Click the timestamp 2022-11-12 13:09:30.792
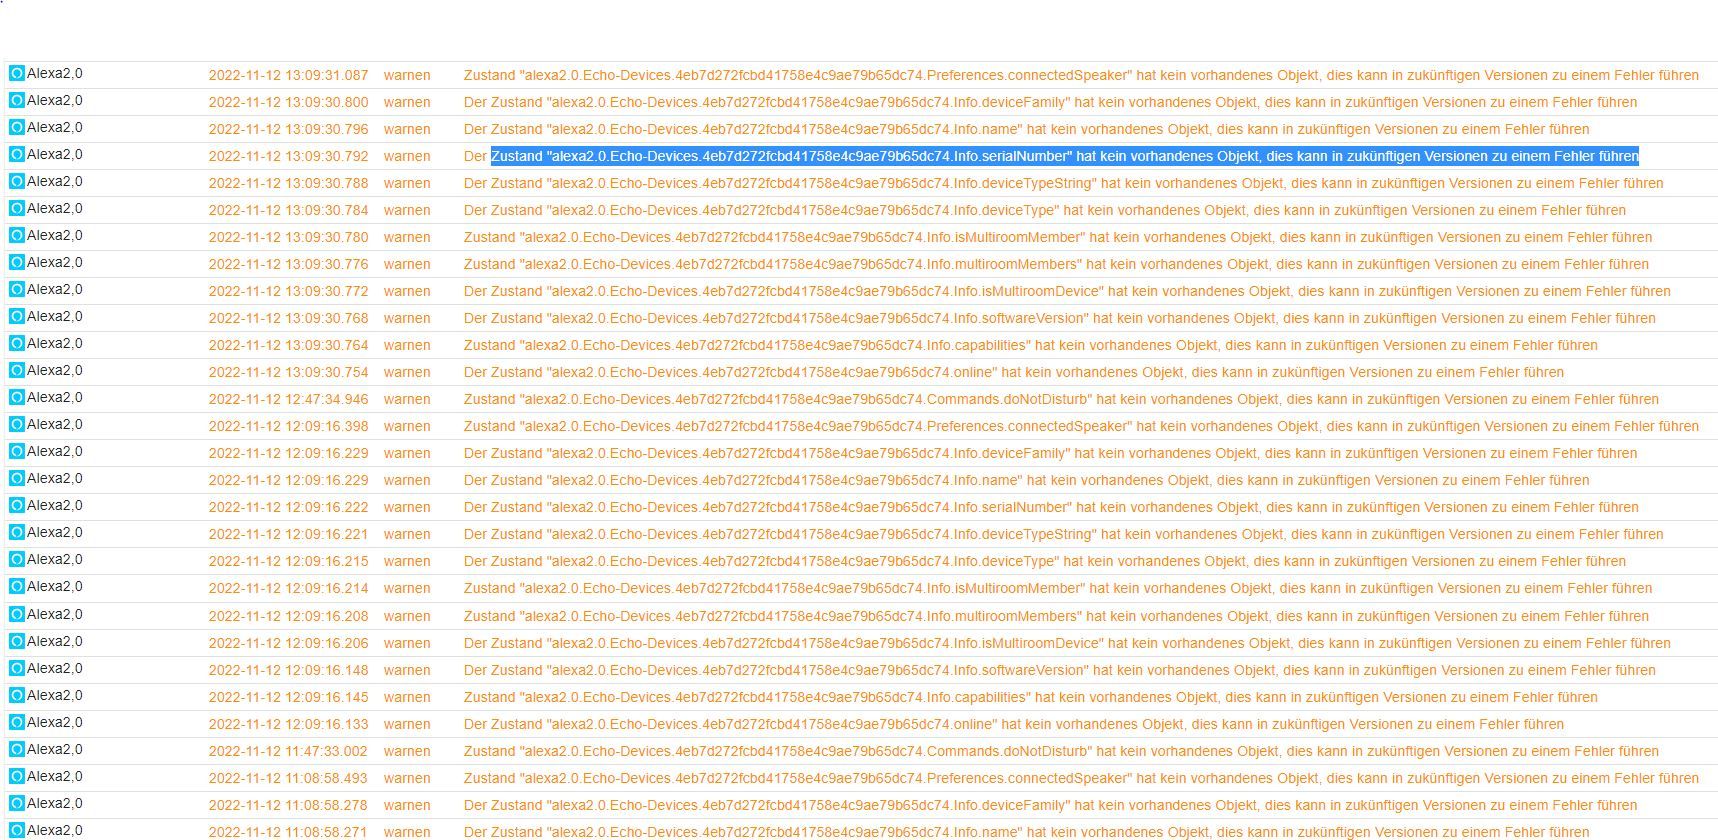1718x840 pixels. [288, 156]
